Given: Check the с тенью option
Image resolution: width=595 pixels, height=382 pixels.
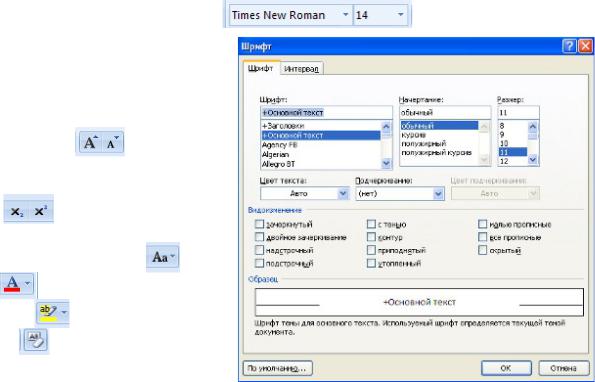Looking at the screenshot, I should tap(371, 224).
